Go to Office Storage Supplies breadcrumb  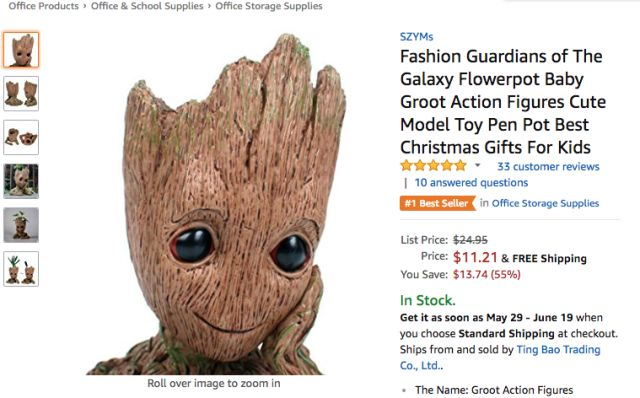(269, 6)
